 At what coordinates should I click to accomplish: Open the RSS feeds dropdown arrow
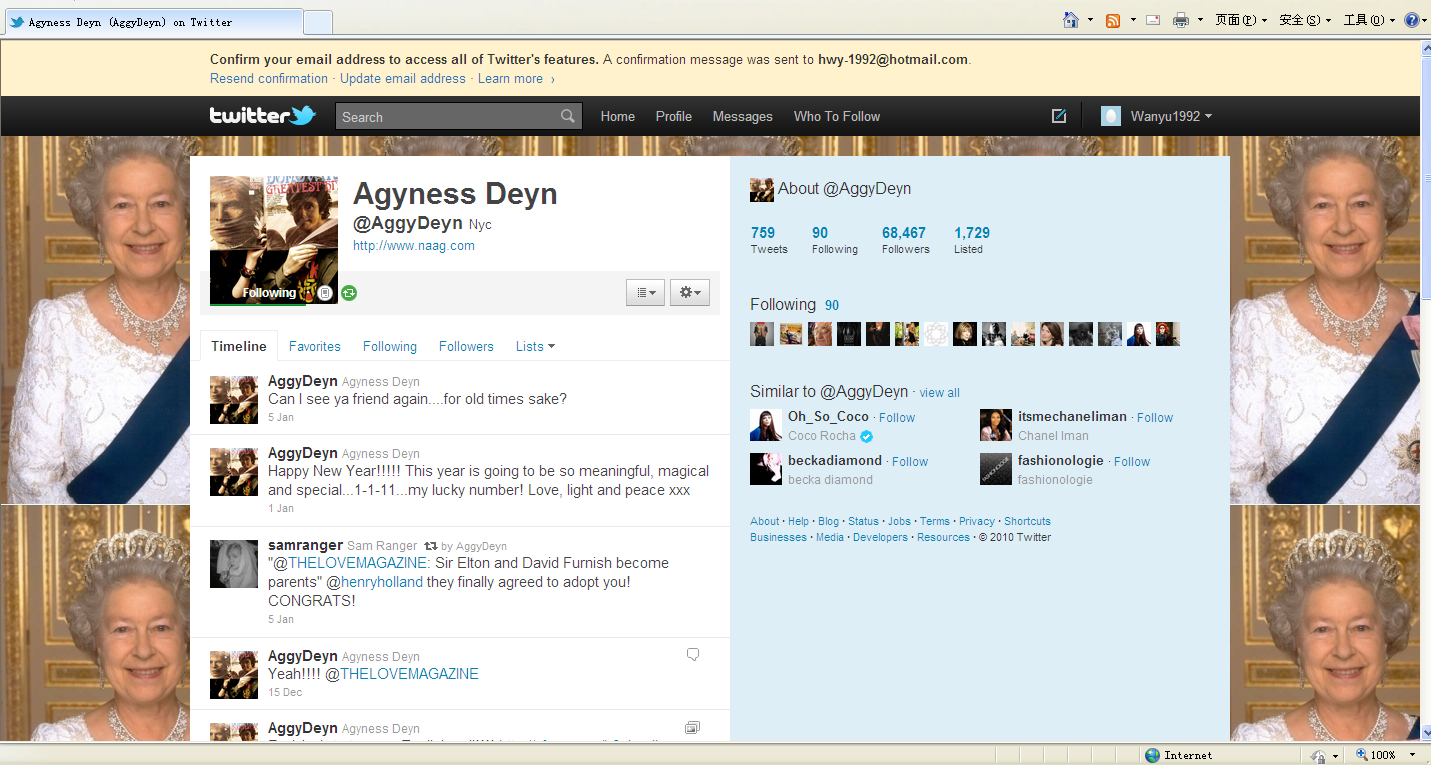[1133, 20]
